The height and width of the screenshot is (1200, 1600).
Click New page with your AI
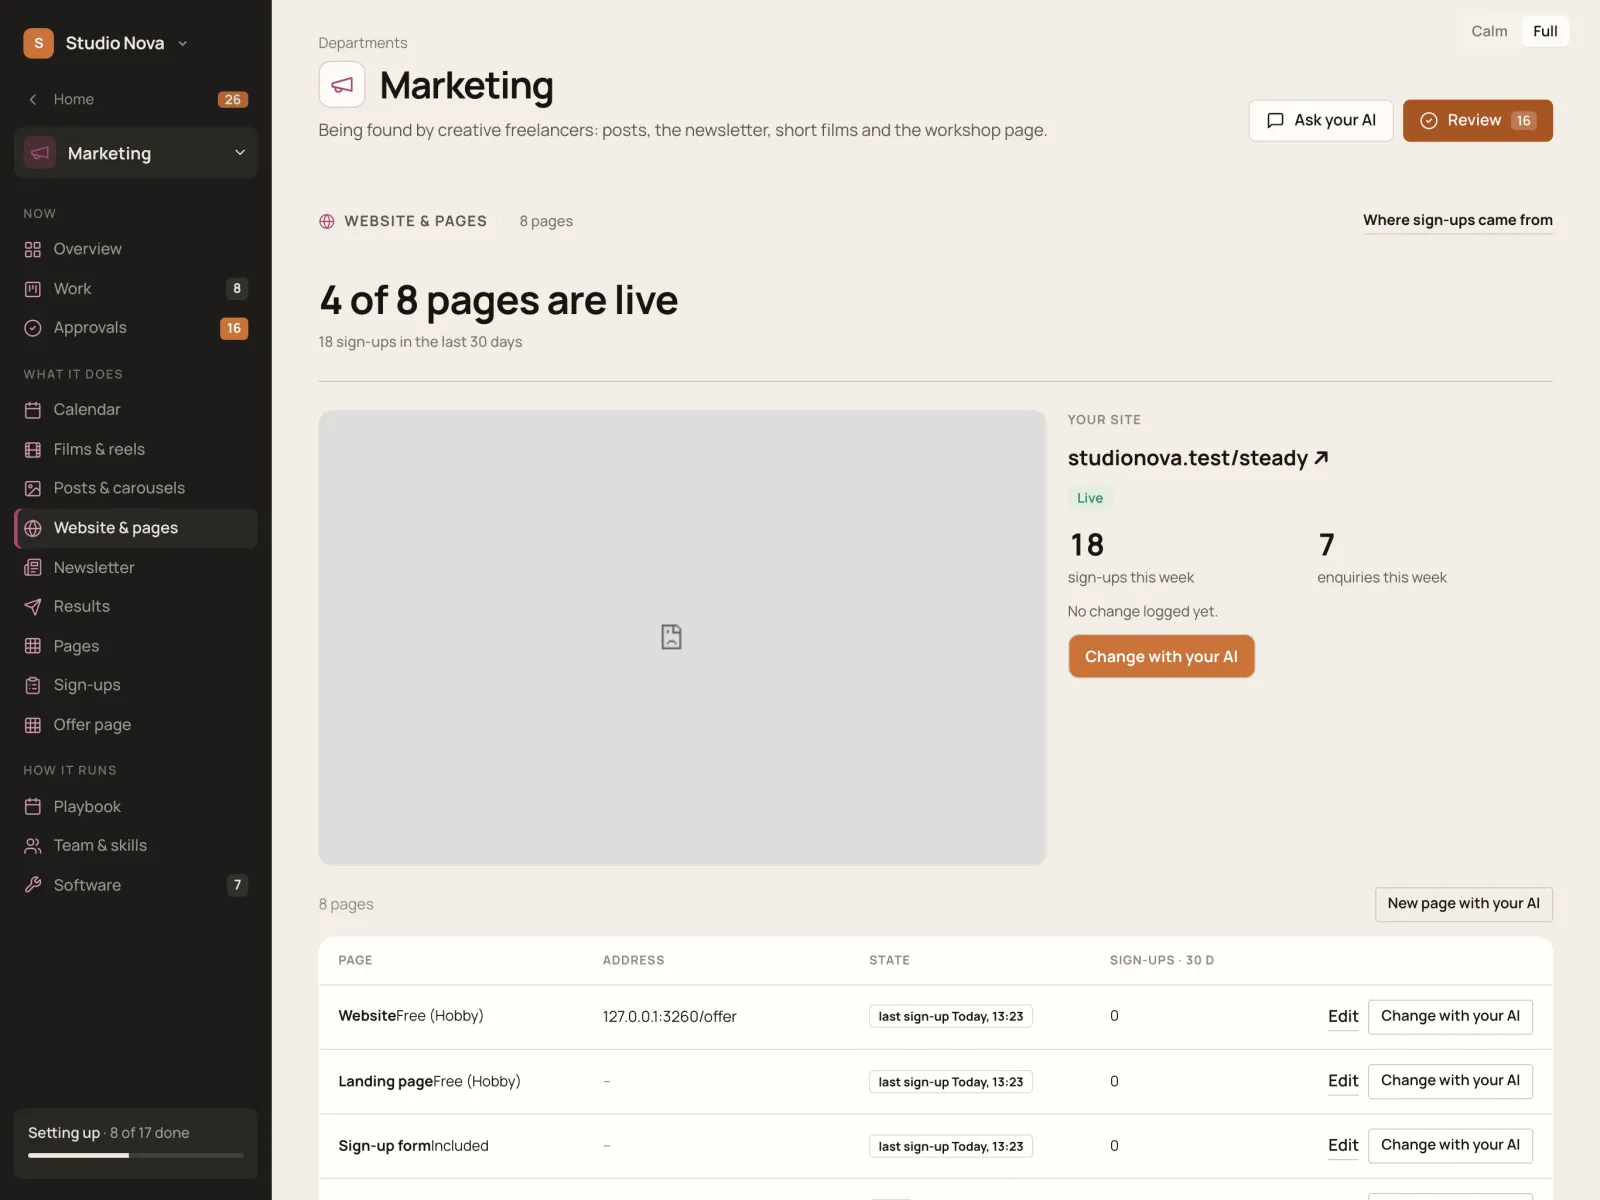pyautogui.click(x=1464, y=904)
